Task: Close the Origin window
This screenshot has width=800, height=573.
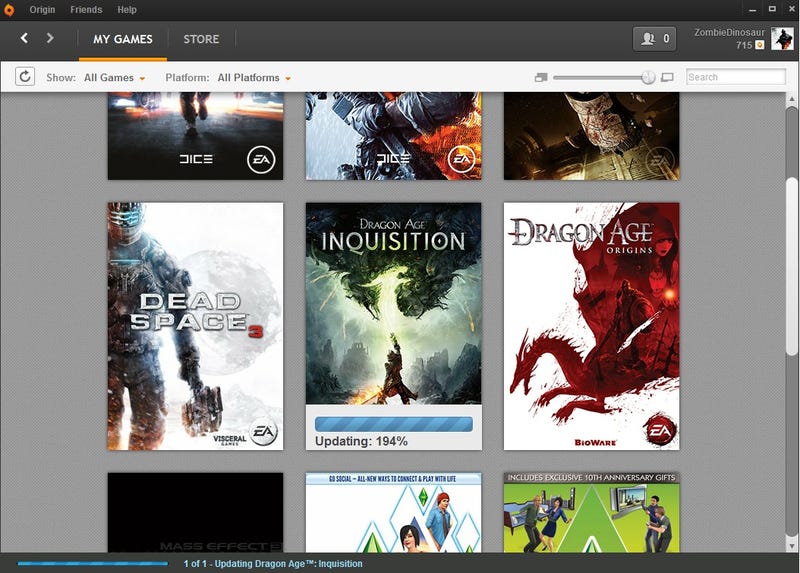Action: [x=791, y=9]
